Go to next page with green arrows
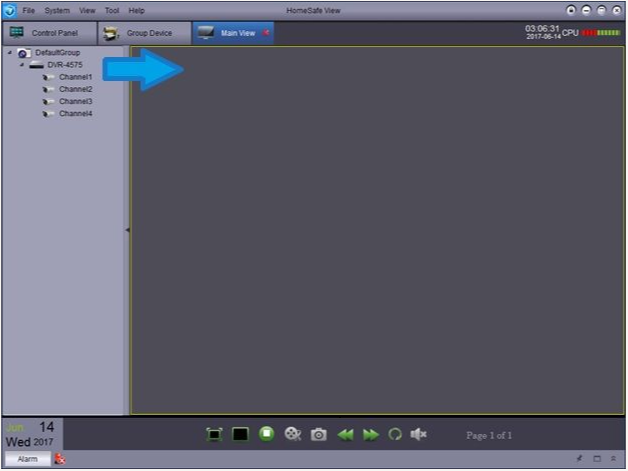 371,435
